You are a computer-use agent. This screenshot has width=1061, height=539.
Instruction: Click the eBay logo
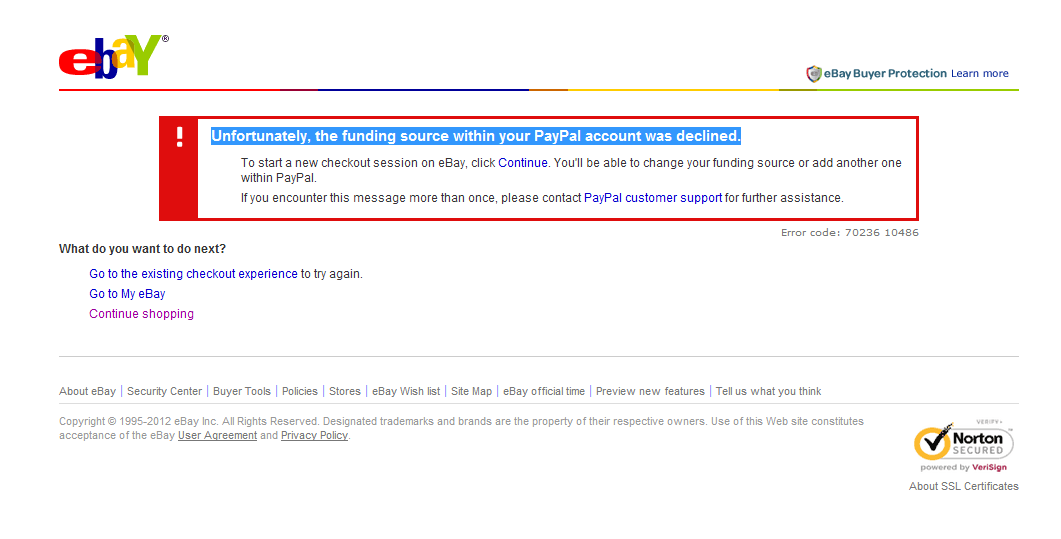click(x=113, y=57)
